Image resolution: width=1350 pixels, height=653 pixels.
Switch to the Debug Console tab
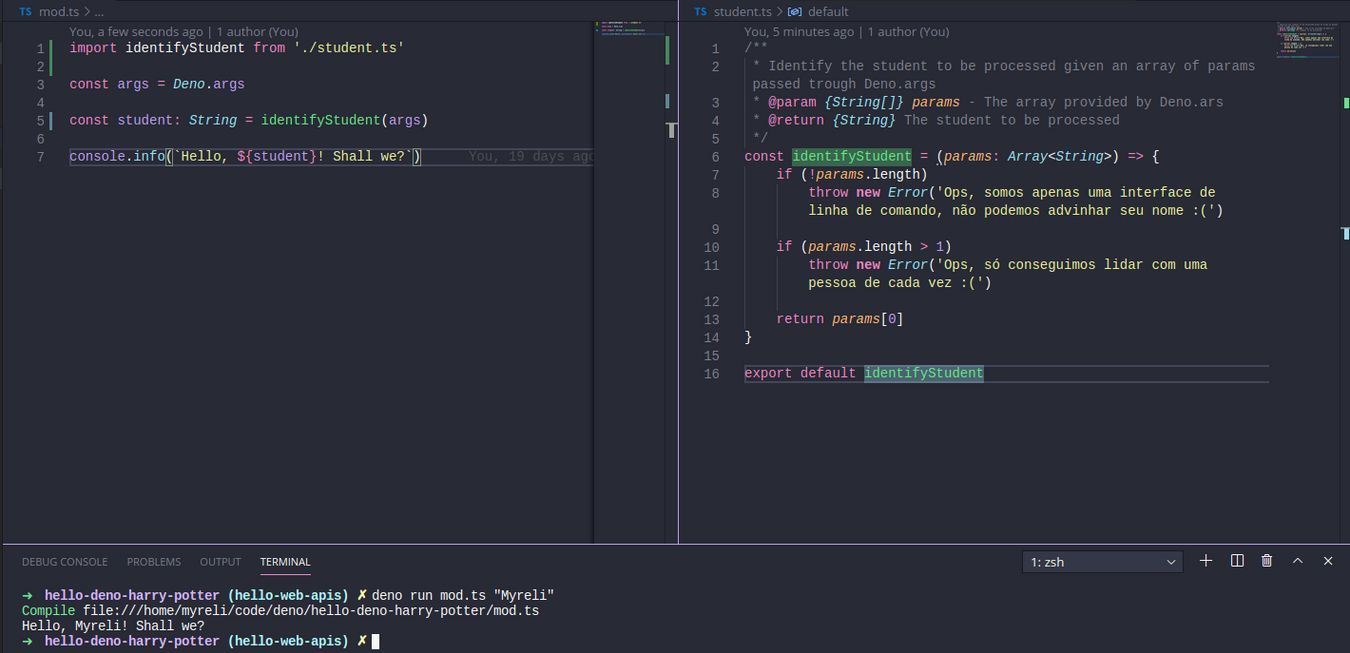coord(64,562)
